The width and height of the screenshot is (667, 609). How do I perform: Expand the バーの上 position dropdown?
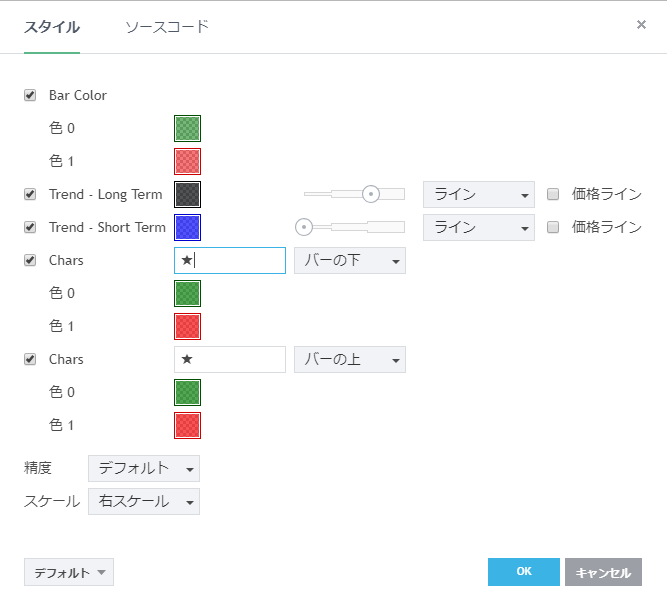pyautogui.click(x=349, y=359)
